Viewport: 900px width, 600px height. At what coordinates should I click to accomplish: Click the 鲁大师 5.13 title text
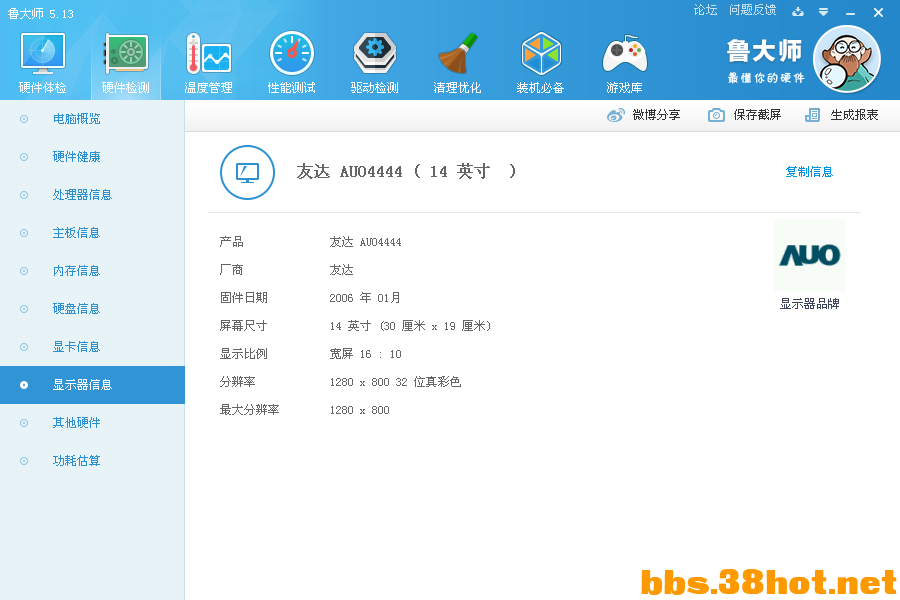pyautogui.click(x=41, y=14)
